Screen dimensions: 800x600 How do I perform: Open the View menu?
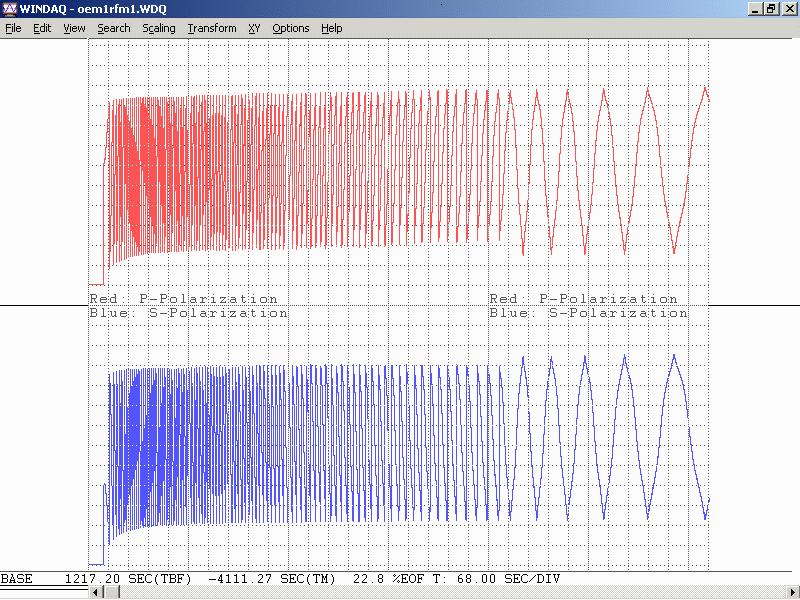(x=74, y=28)
